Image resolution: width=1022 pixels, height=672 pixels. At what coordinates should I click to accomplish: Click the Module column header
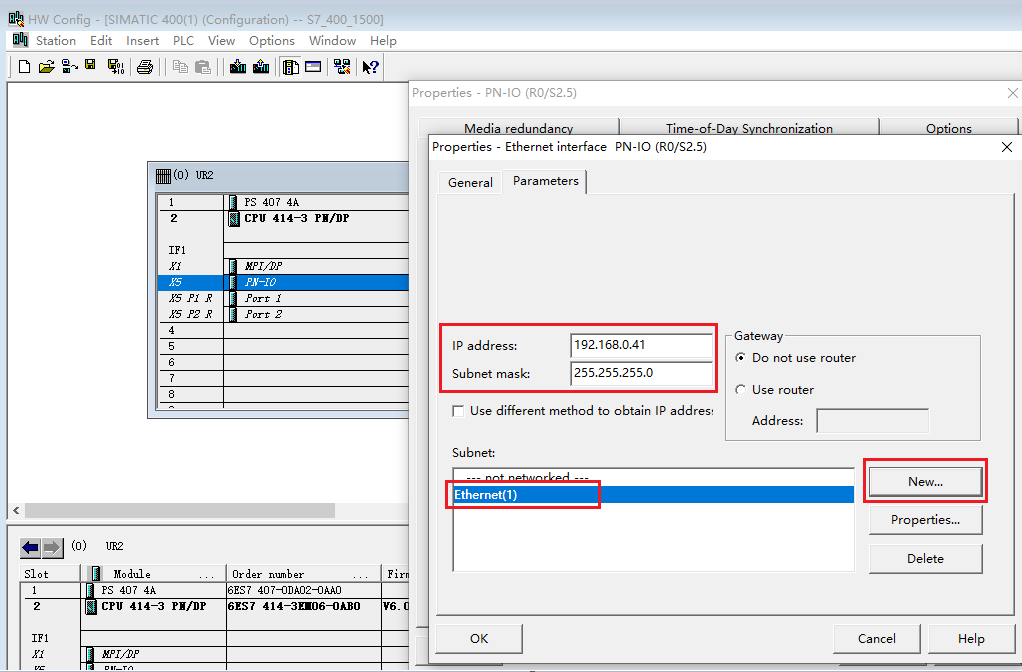click(x=153, y=574)
